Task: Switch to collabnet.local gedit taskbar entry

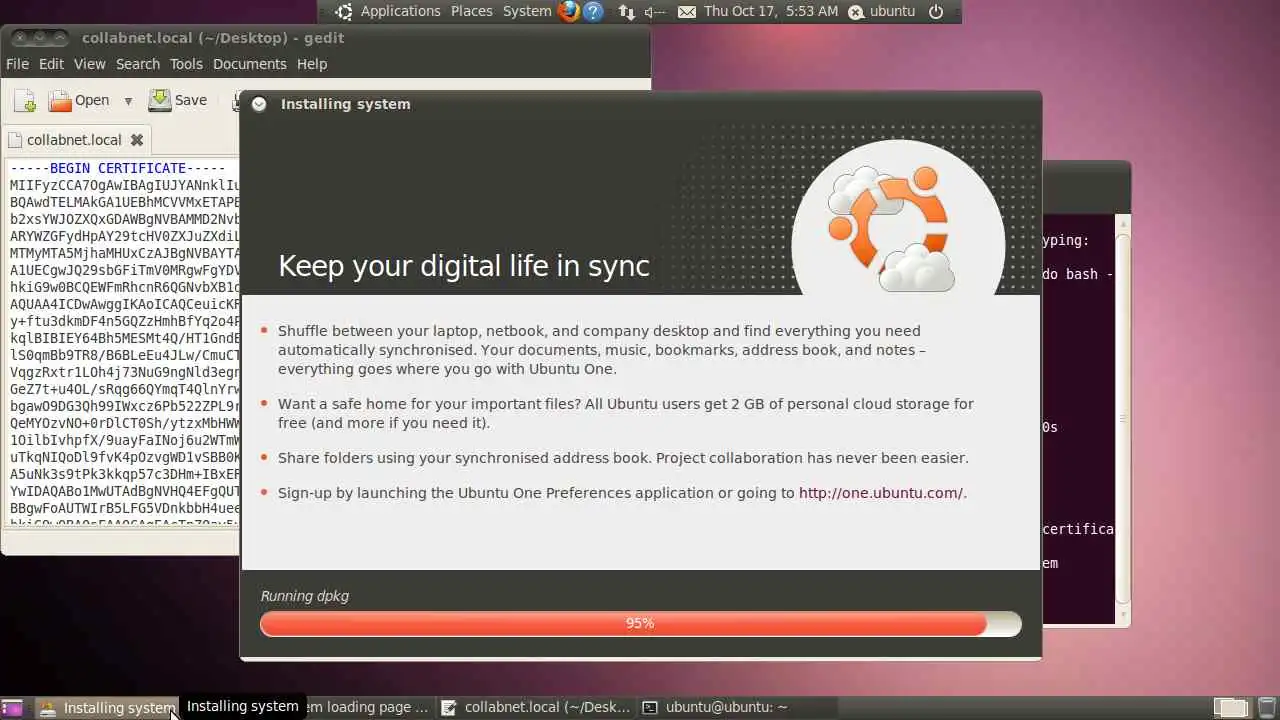Action: (x=536, y=707)
